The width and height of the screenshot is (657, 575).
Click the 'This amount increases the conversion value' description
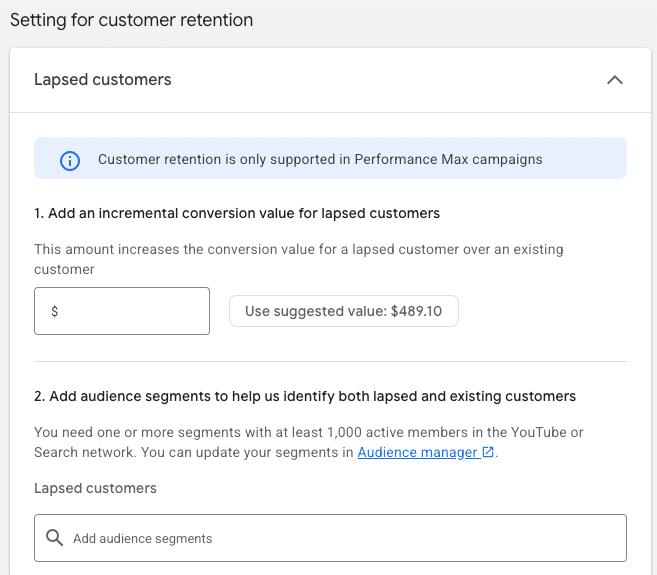coord(299,259)
